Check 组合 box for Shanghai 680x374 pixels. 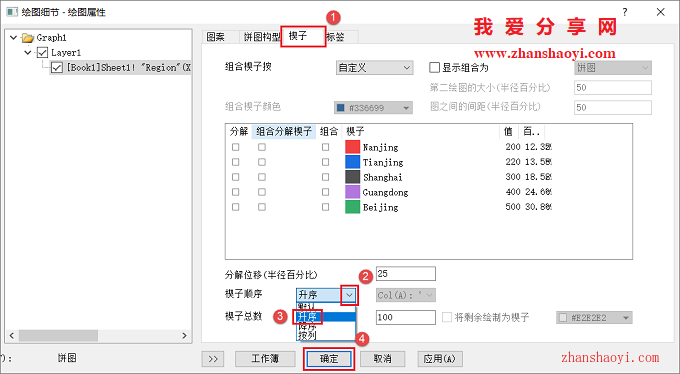click(325, 177)
